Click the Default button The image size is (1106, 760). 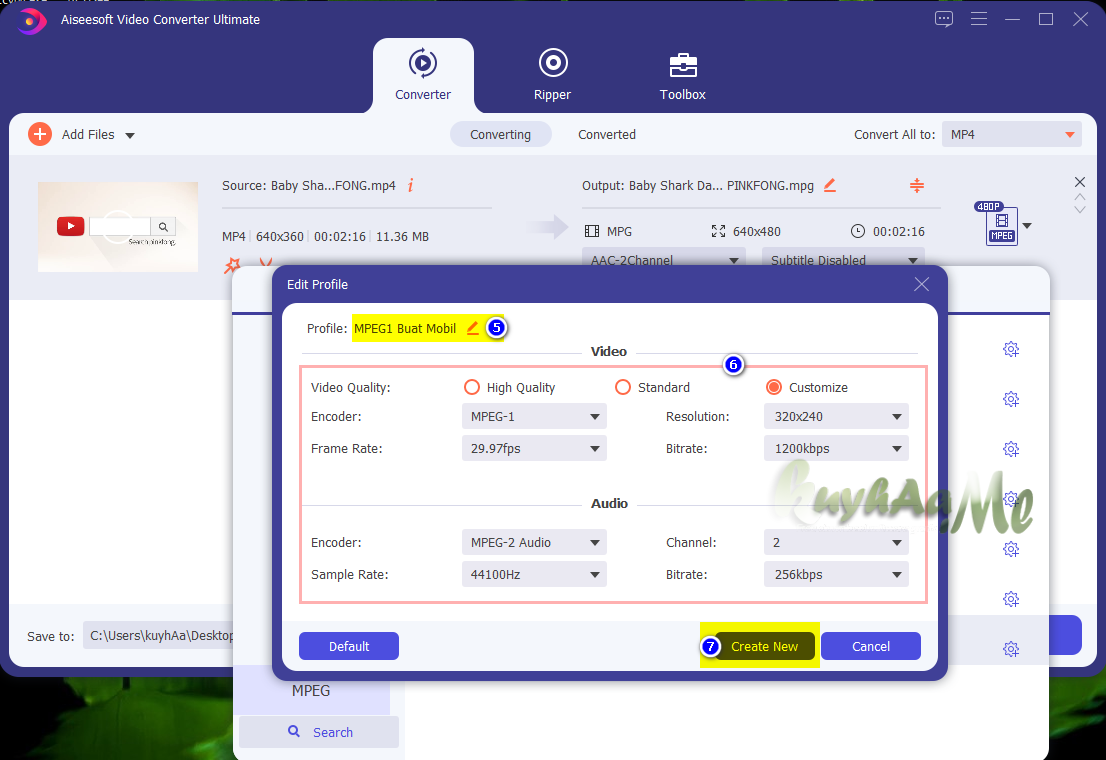[x=348, y=646]
